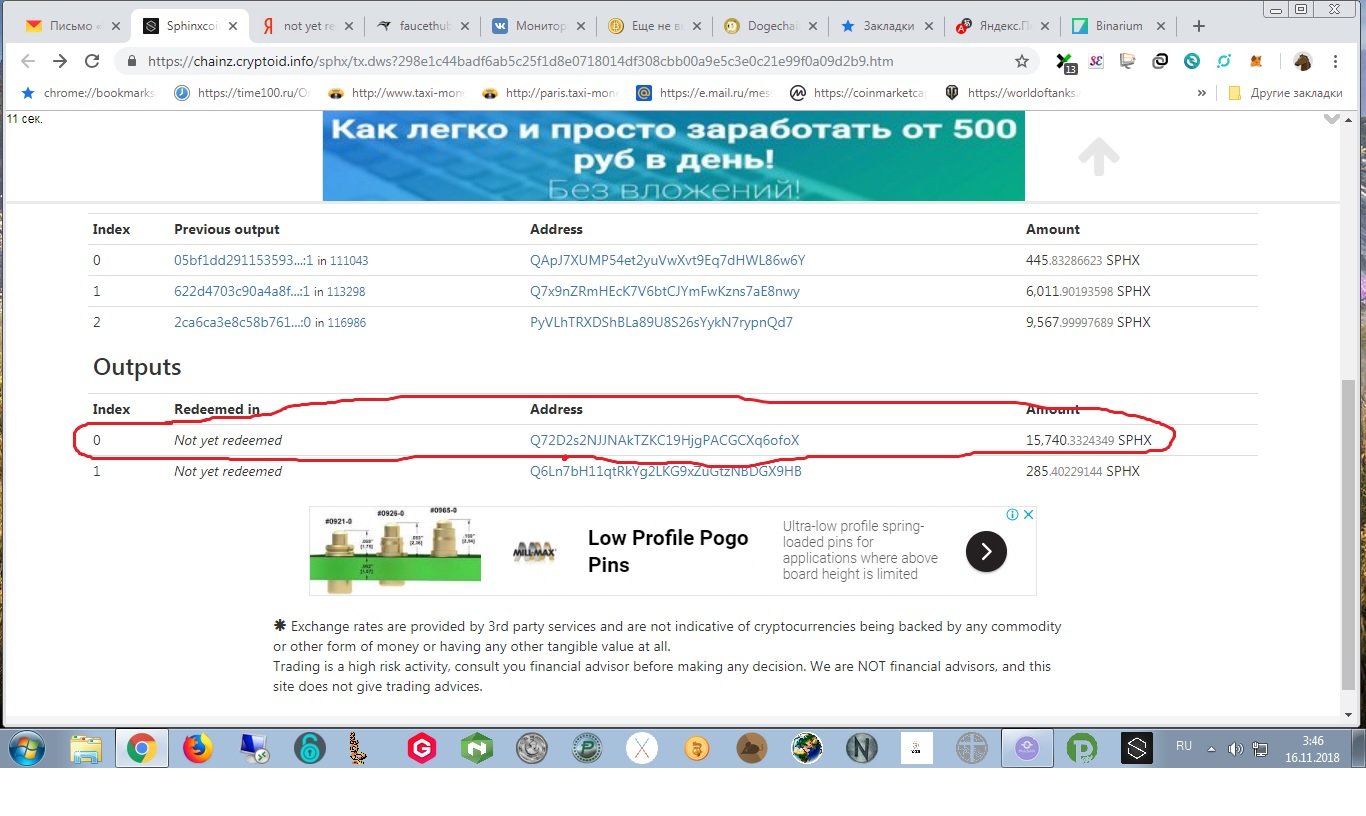Collapse the top panel chevron
Image resolution: width=1366 pixels, height=816 pixels.
click(x=1330, y=118)
